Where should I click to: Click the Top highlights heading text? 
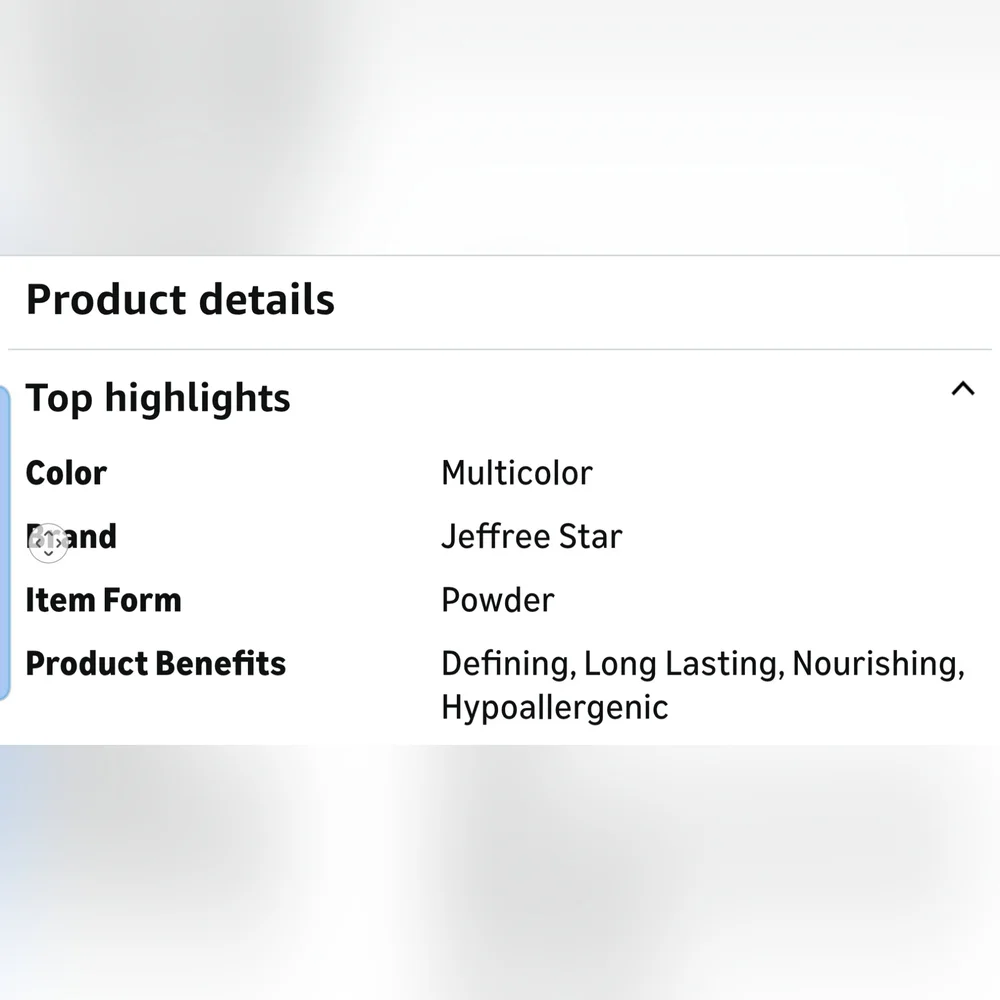tap(158, 398)
